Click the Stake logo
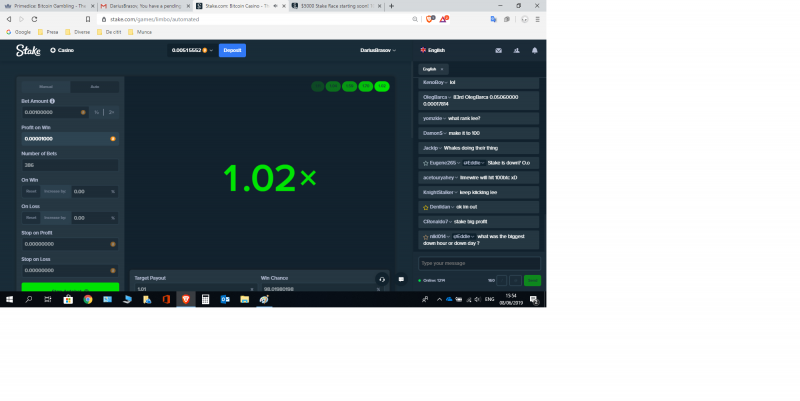The height and width of the screenshot is (401, 800). 28,50
